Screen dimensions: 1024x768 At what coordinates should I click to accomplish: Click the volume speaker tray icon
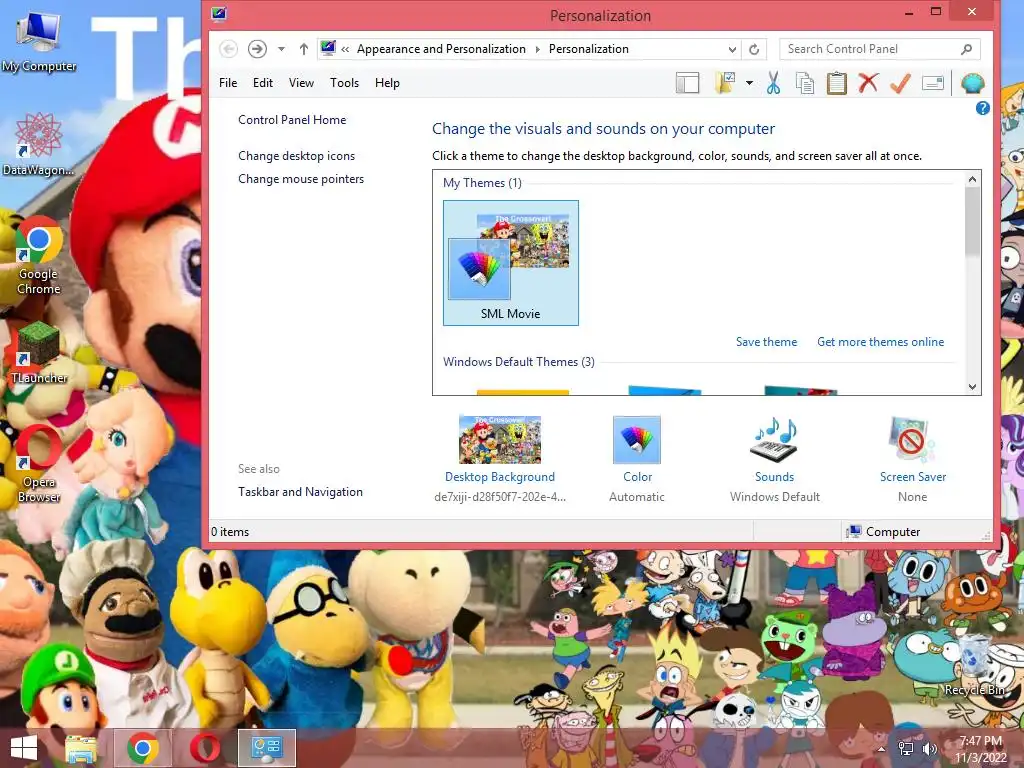point(929,749)
